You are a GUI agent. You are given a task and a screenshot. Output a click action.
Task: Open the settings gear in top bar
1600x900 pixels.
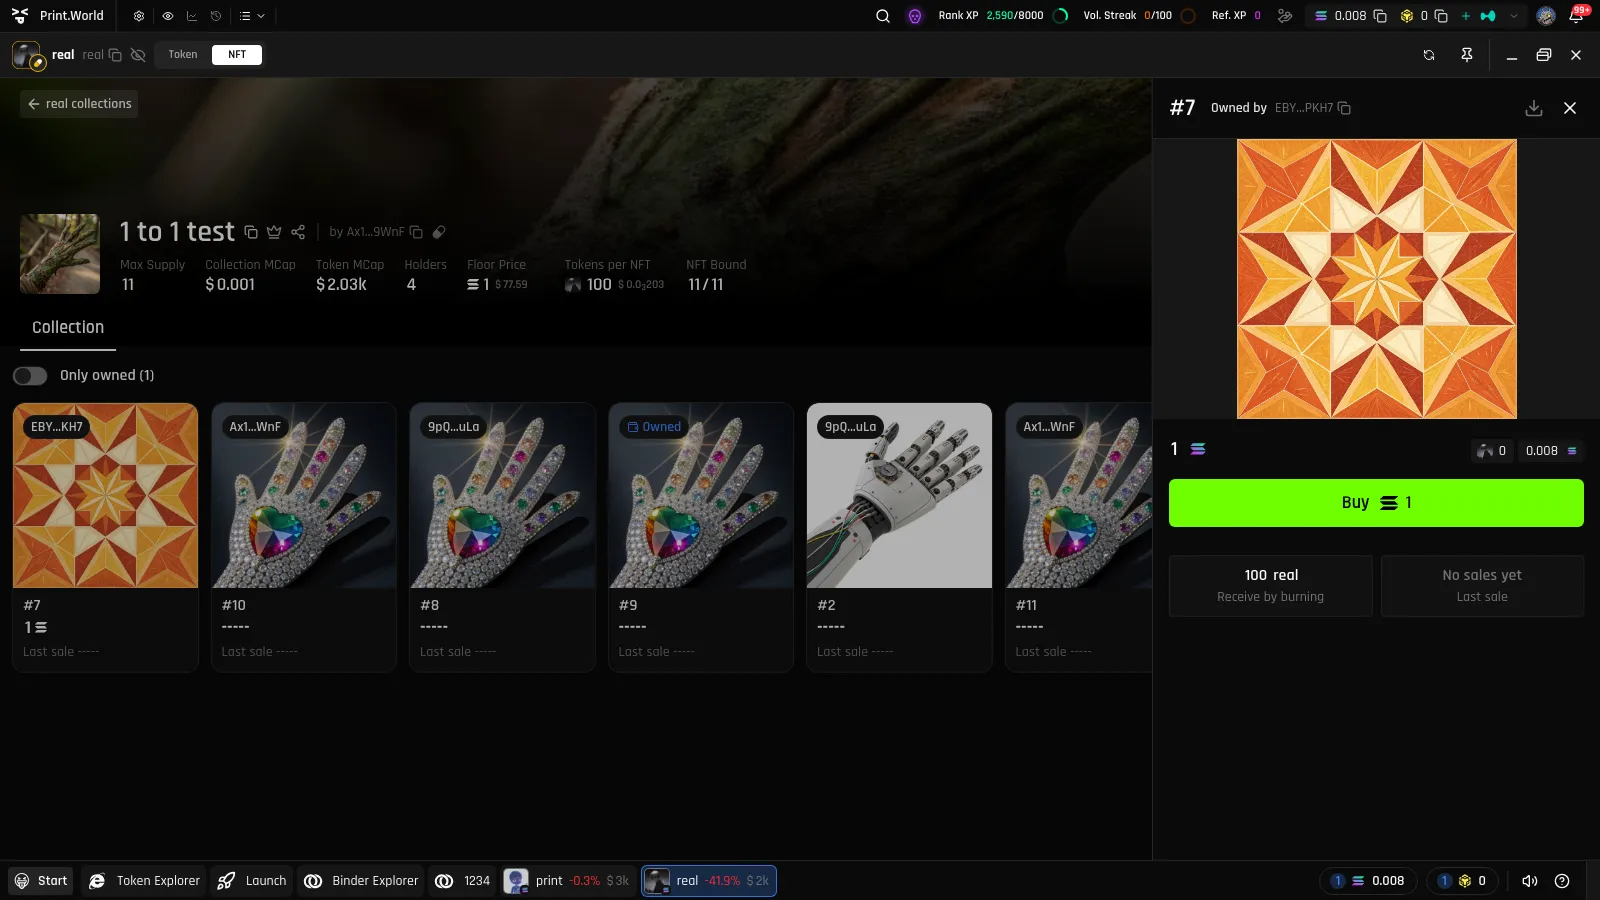pos(139,16)
